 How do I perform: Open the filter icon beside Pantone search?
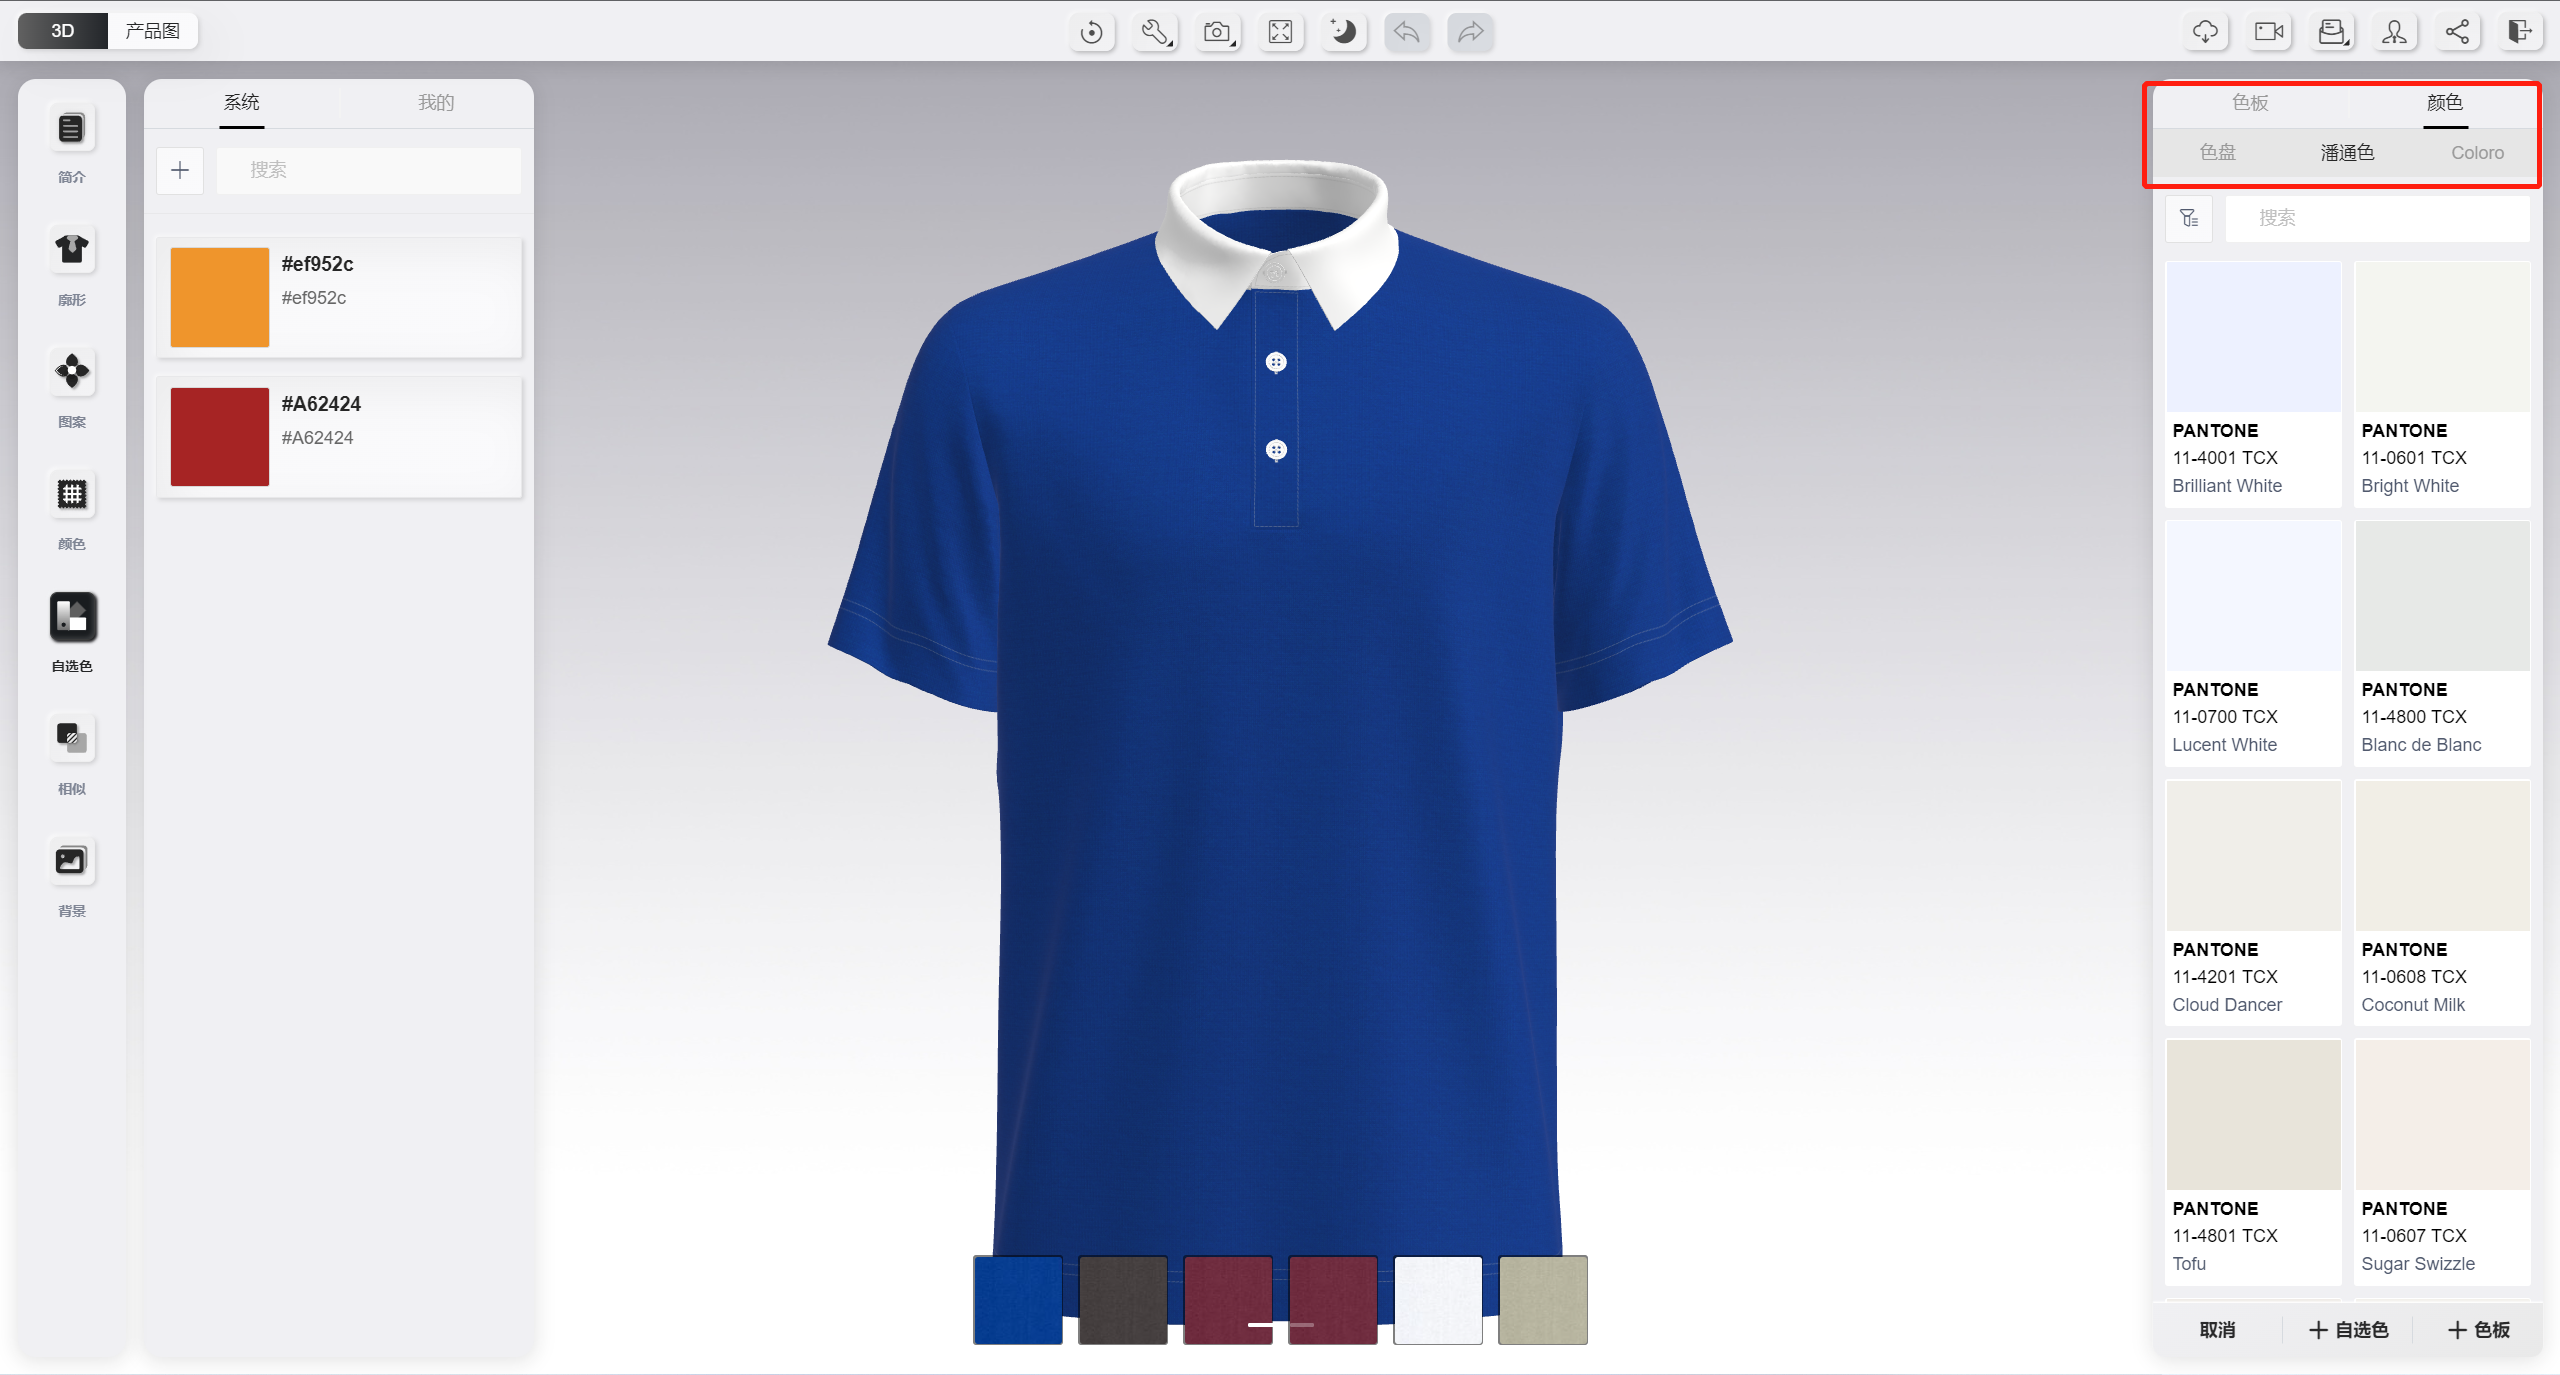pyautogui.click(x=2189, y=218)
